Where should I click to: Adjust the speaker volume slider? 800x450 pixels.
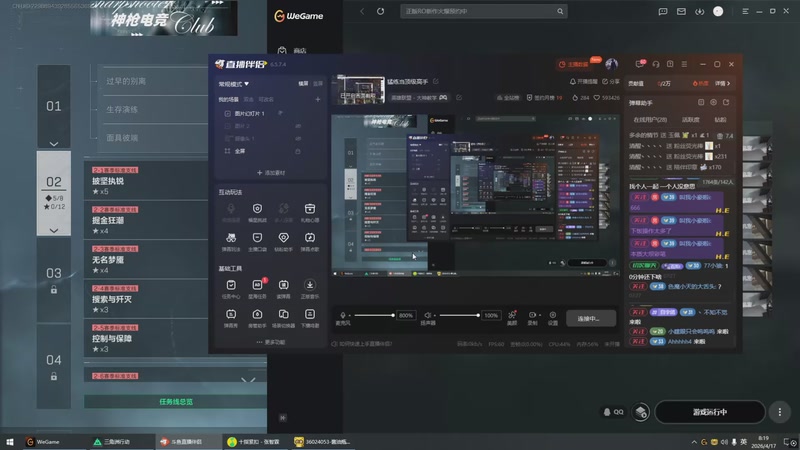coord(459,315)
